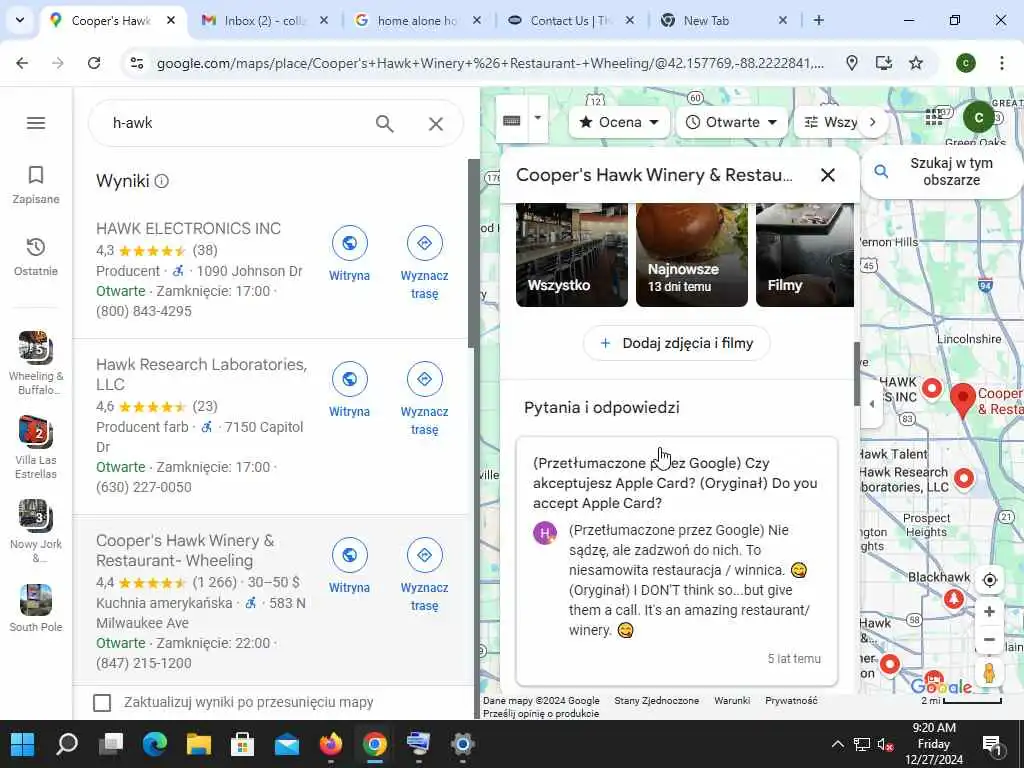Open Zapisane saved places
The height and width of the screenshot is (768, 1024).
coord(36,184)
